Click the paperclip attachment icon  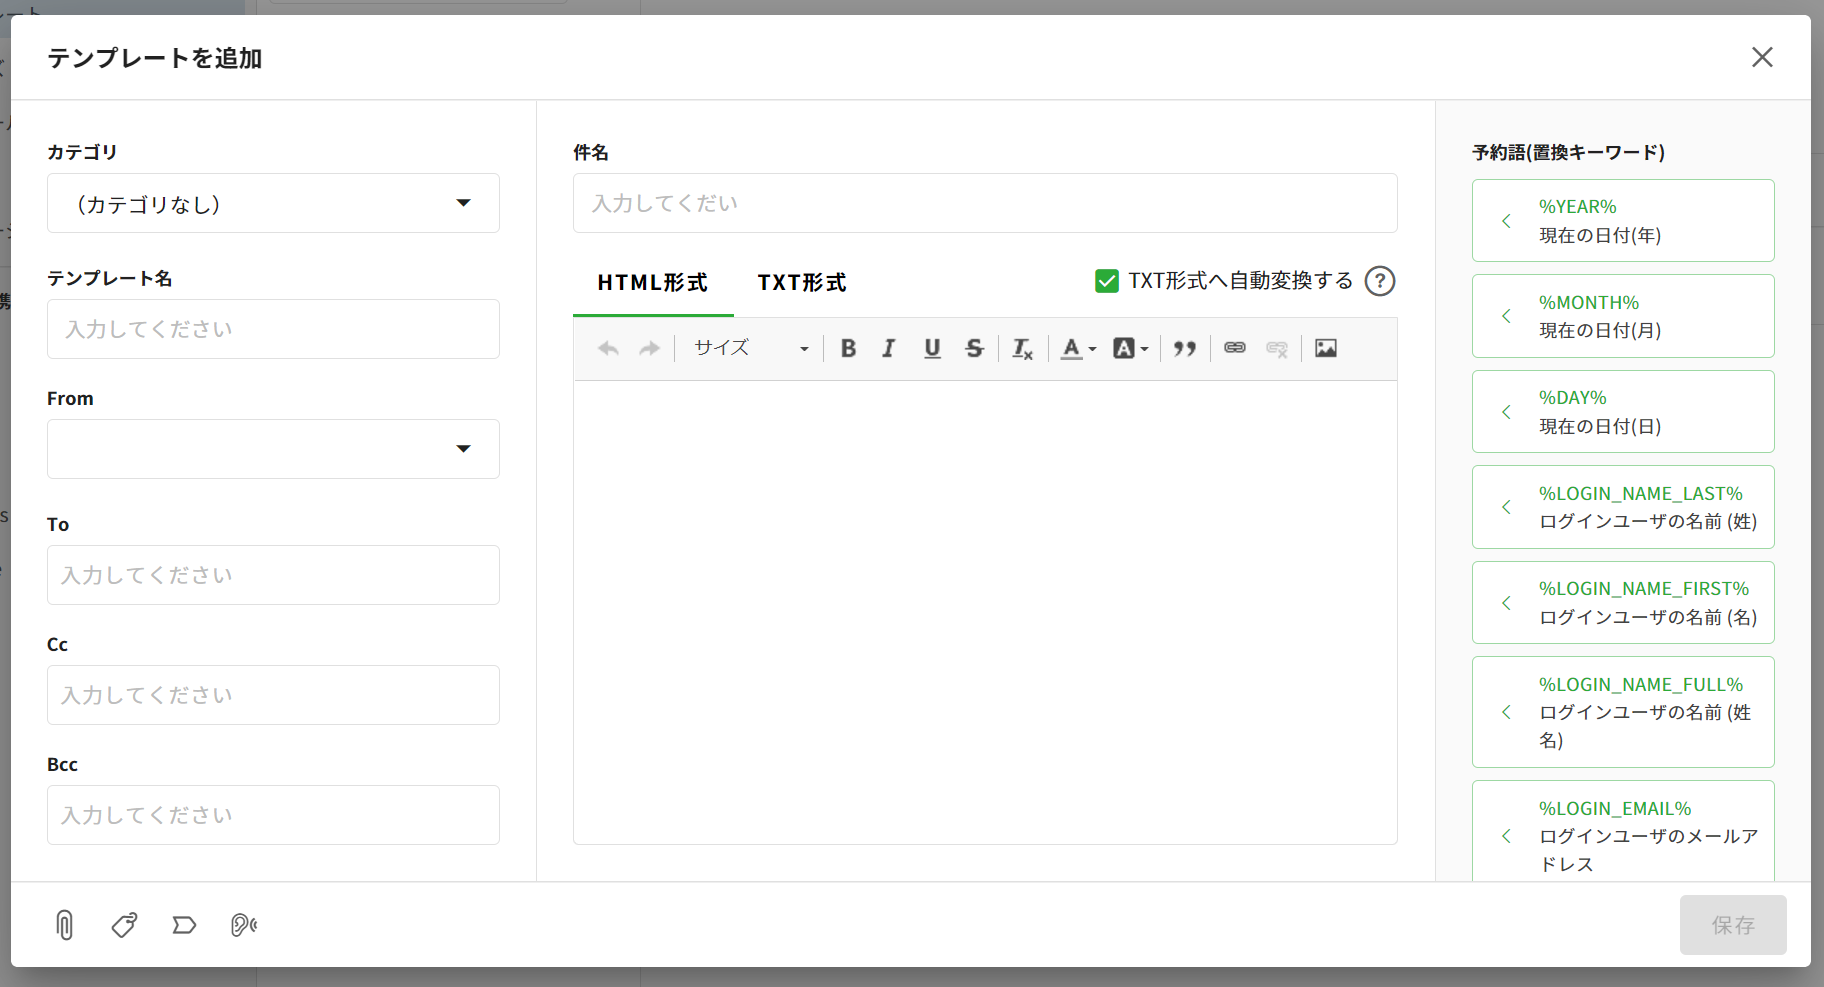click(64, 925)
